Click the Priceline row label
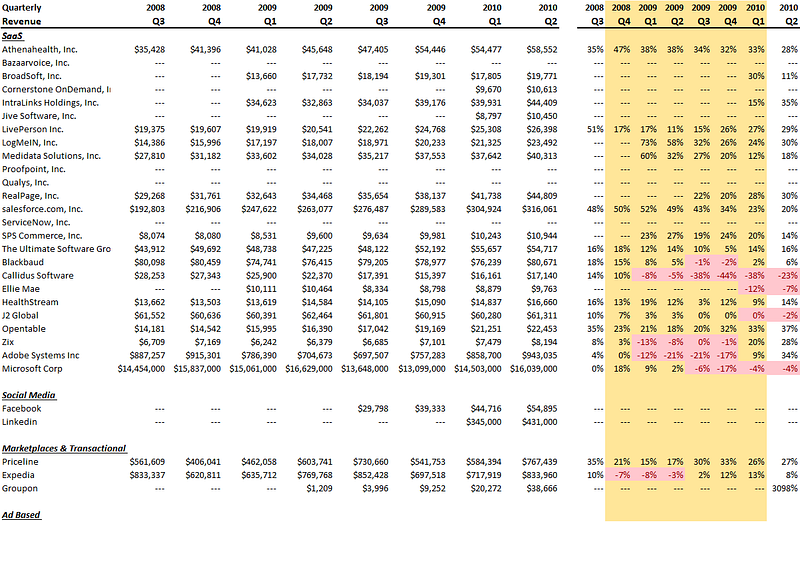This screenshot has width=800, height=585. point(20,462)
